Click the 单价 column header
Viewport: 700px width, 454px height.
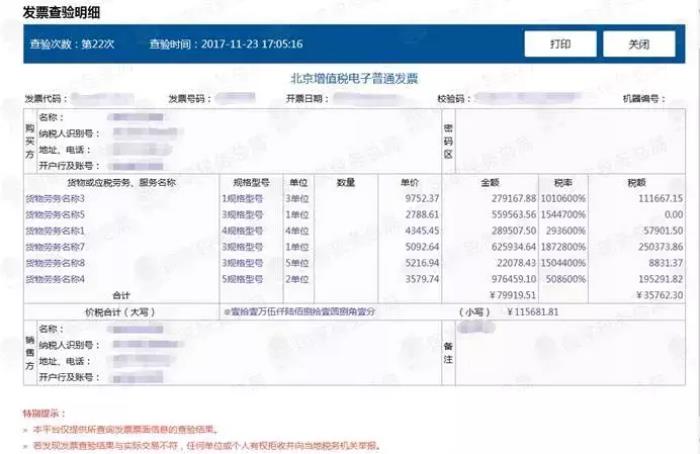(409, 182)
